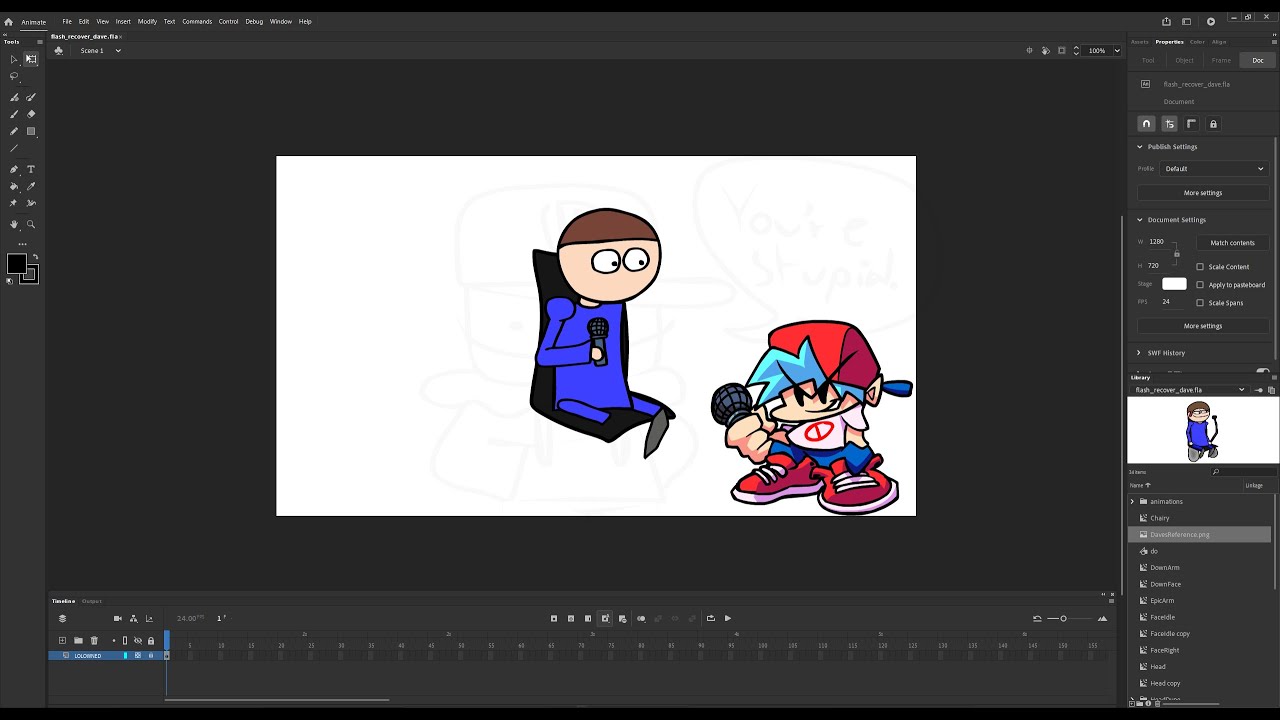Select the Text tool
Image resolution: width=1280 pixels, height=720 pixels.
pyautogui.click(x=31, y=169)
